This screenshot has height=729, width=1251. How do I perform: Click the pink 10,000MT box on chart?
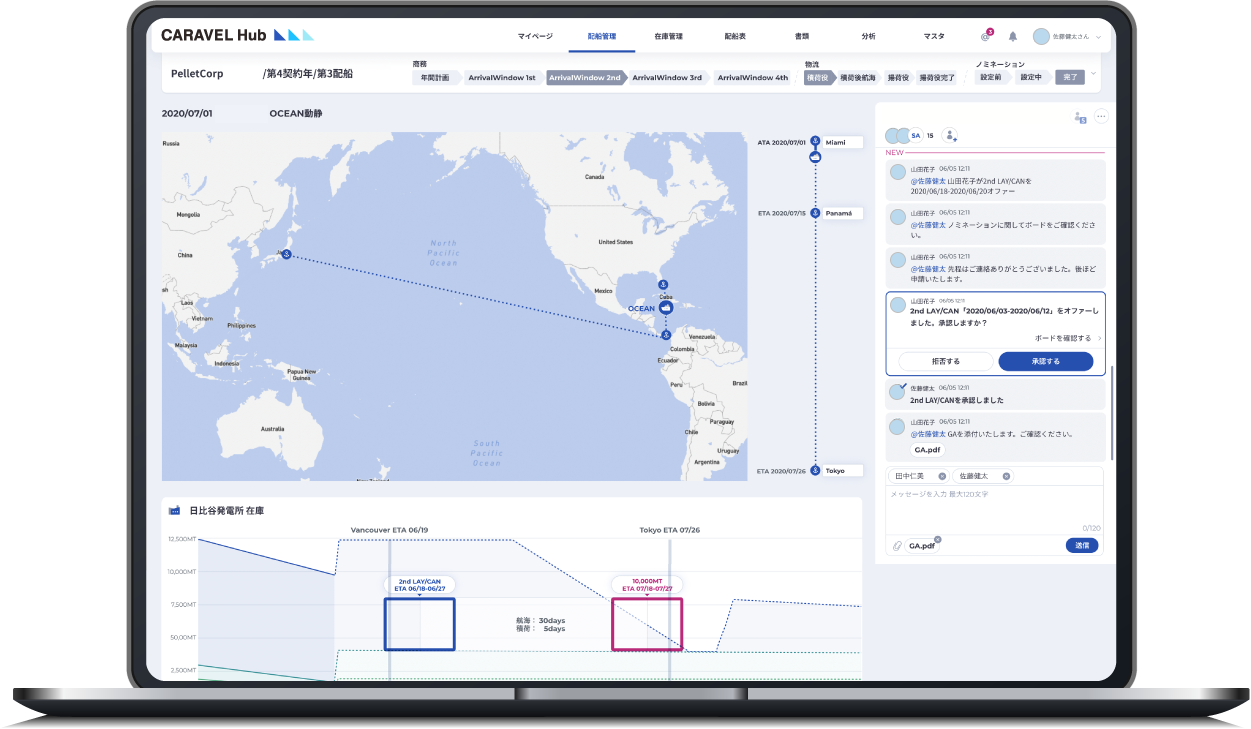(x=648, y=624)
